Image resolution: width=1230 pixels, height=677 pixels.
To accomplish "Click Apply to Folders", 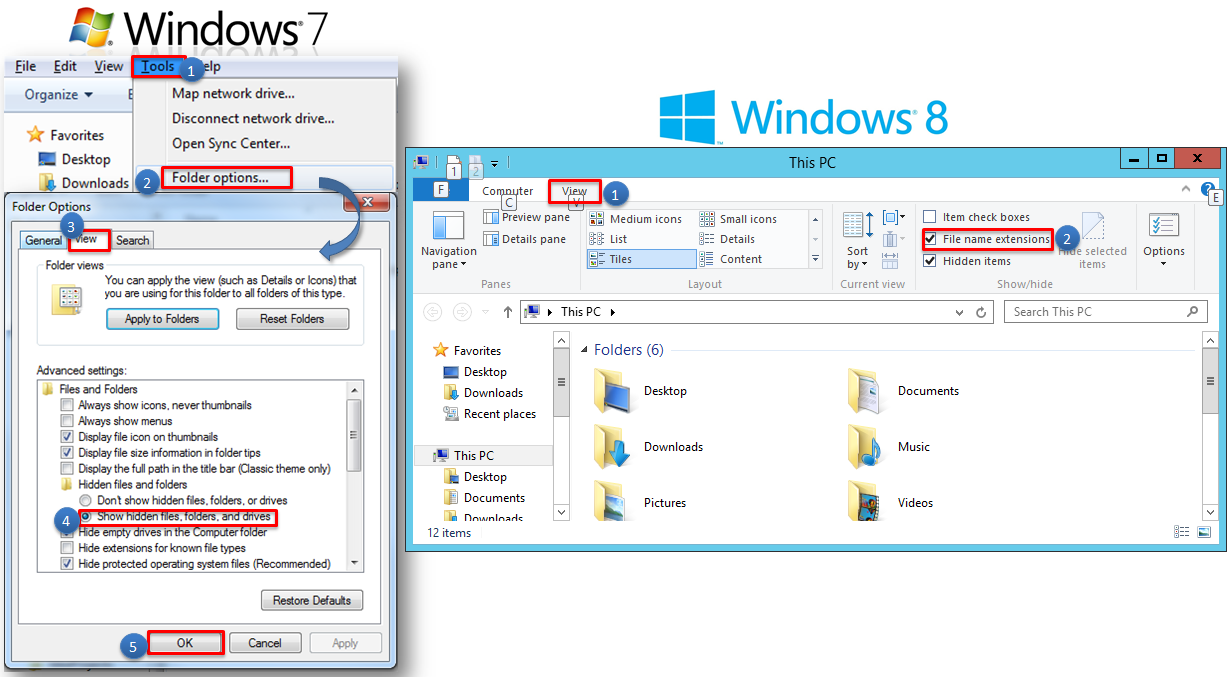I will 162,318.
